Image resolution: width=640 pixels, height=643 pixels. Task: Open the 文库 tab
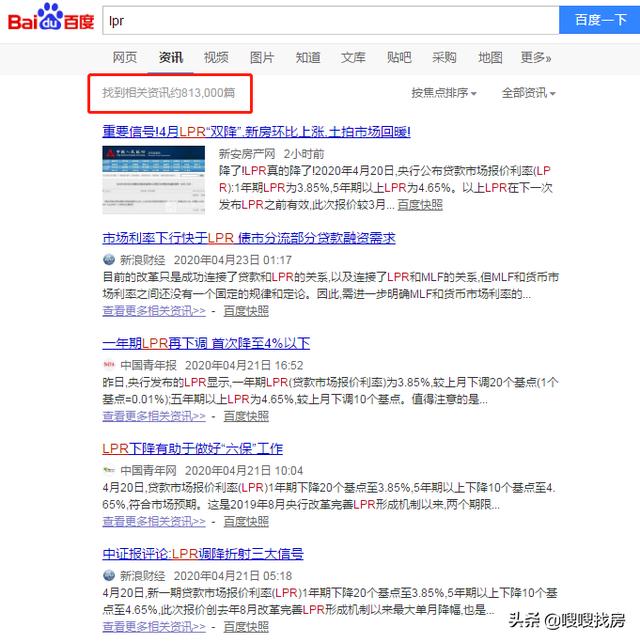[353, 57]
